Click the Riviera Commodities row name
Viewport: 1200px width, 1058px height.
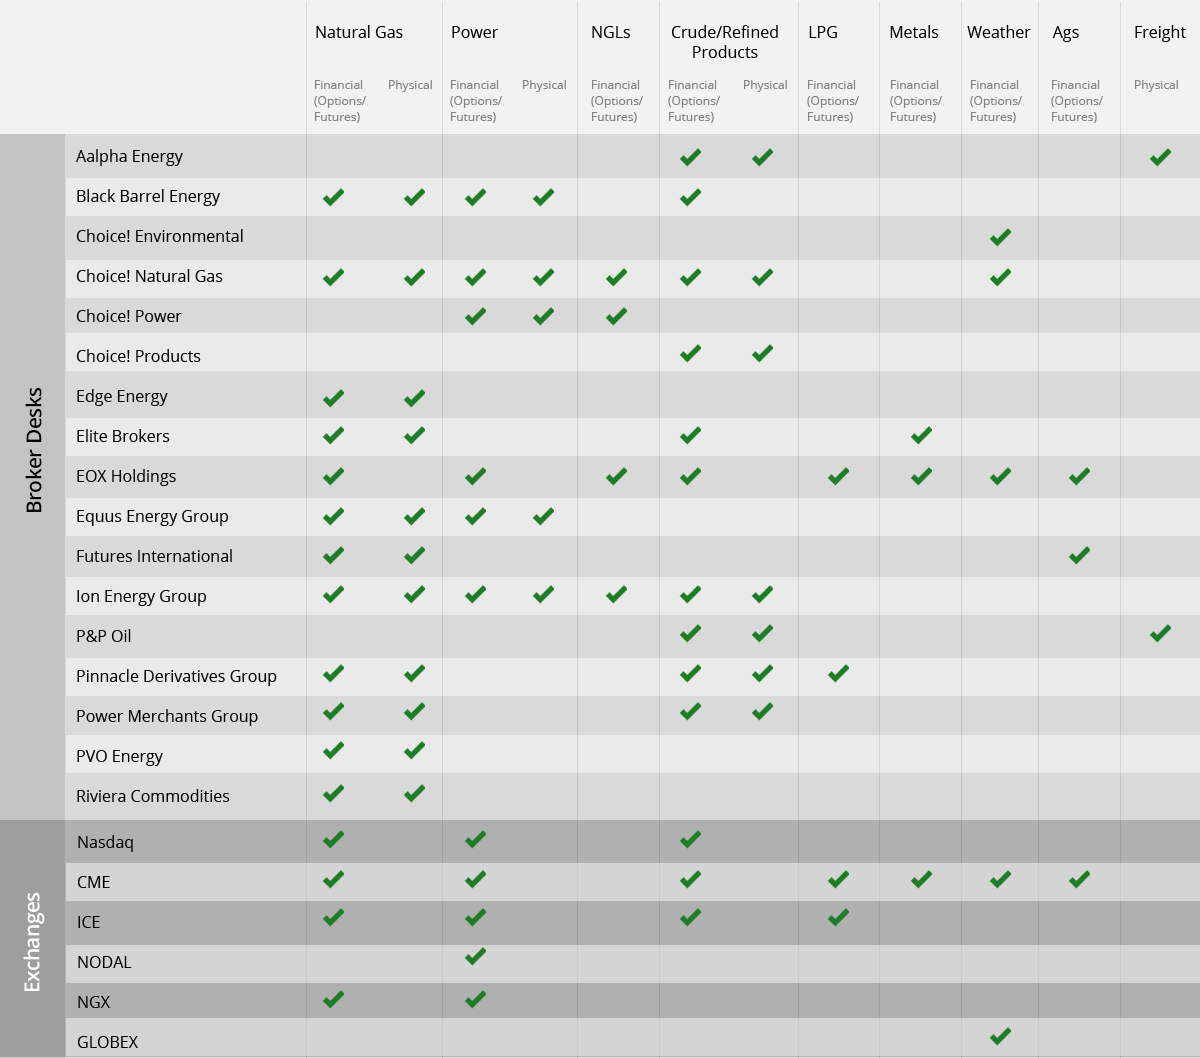(153, 796)
